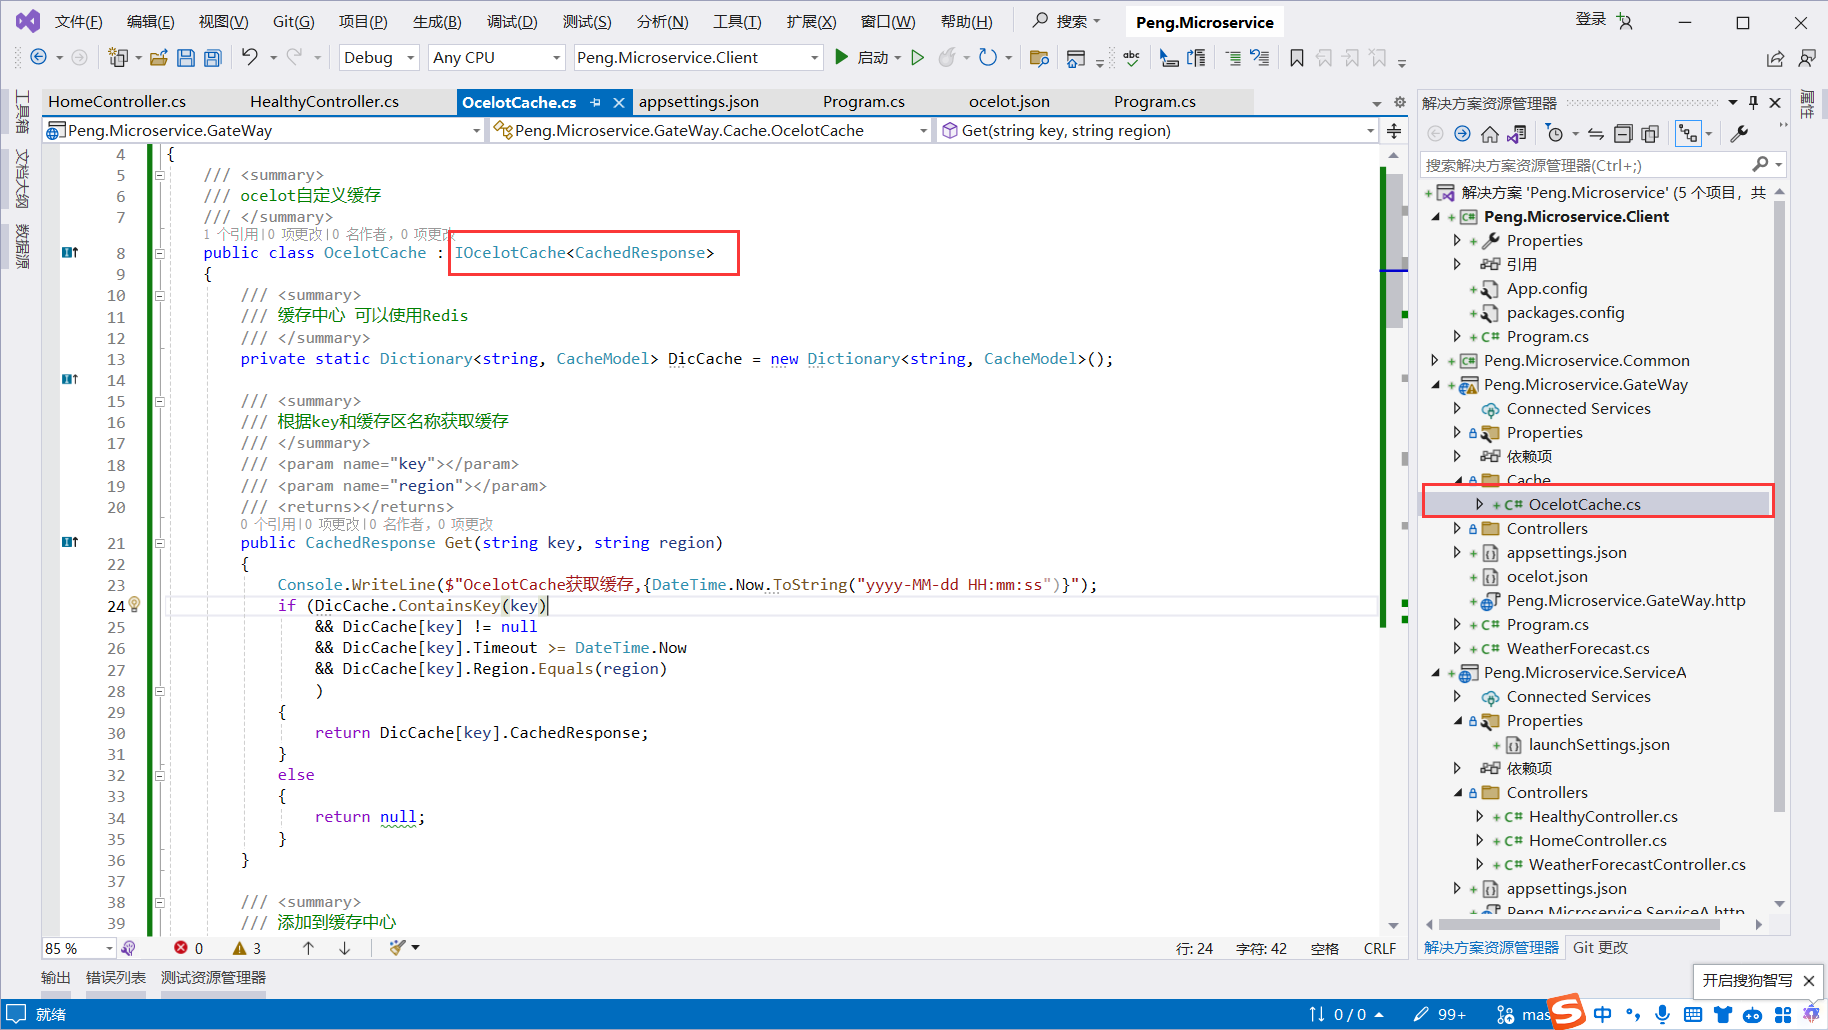Switch to Git 更改 panel tab
This screenshot has height=1030, width=1828.
pos(1600,947)
